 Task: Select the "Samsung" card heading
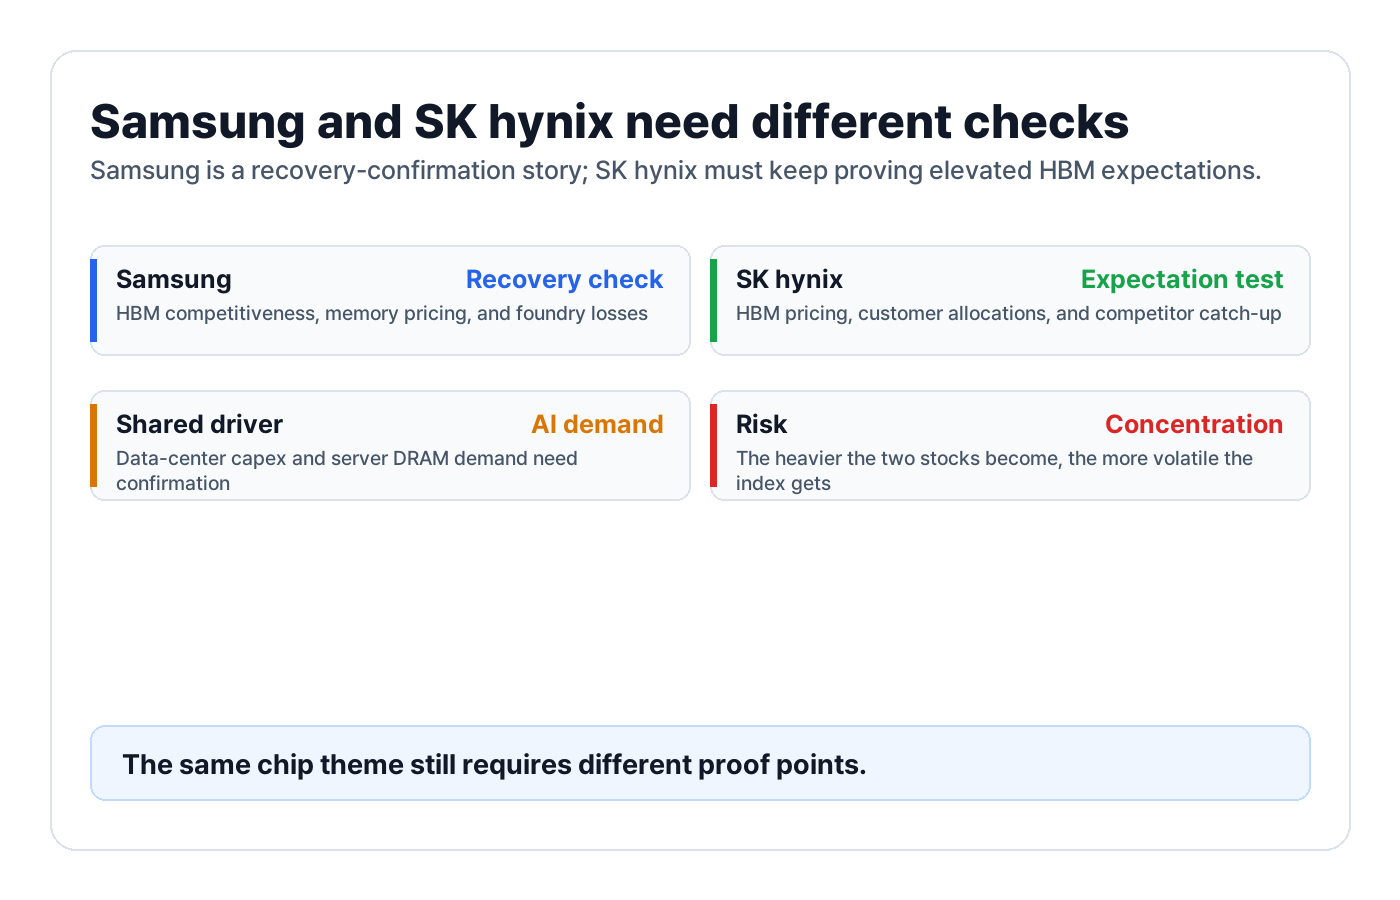174,280
